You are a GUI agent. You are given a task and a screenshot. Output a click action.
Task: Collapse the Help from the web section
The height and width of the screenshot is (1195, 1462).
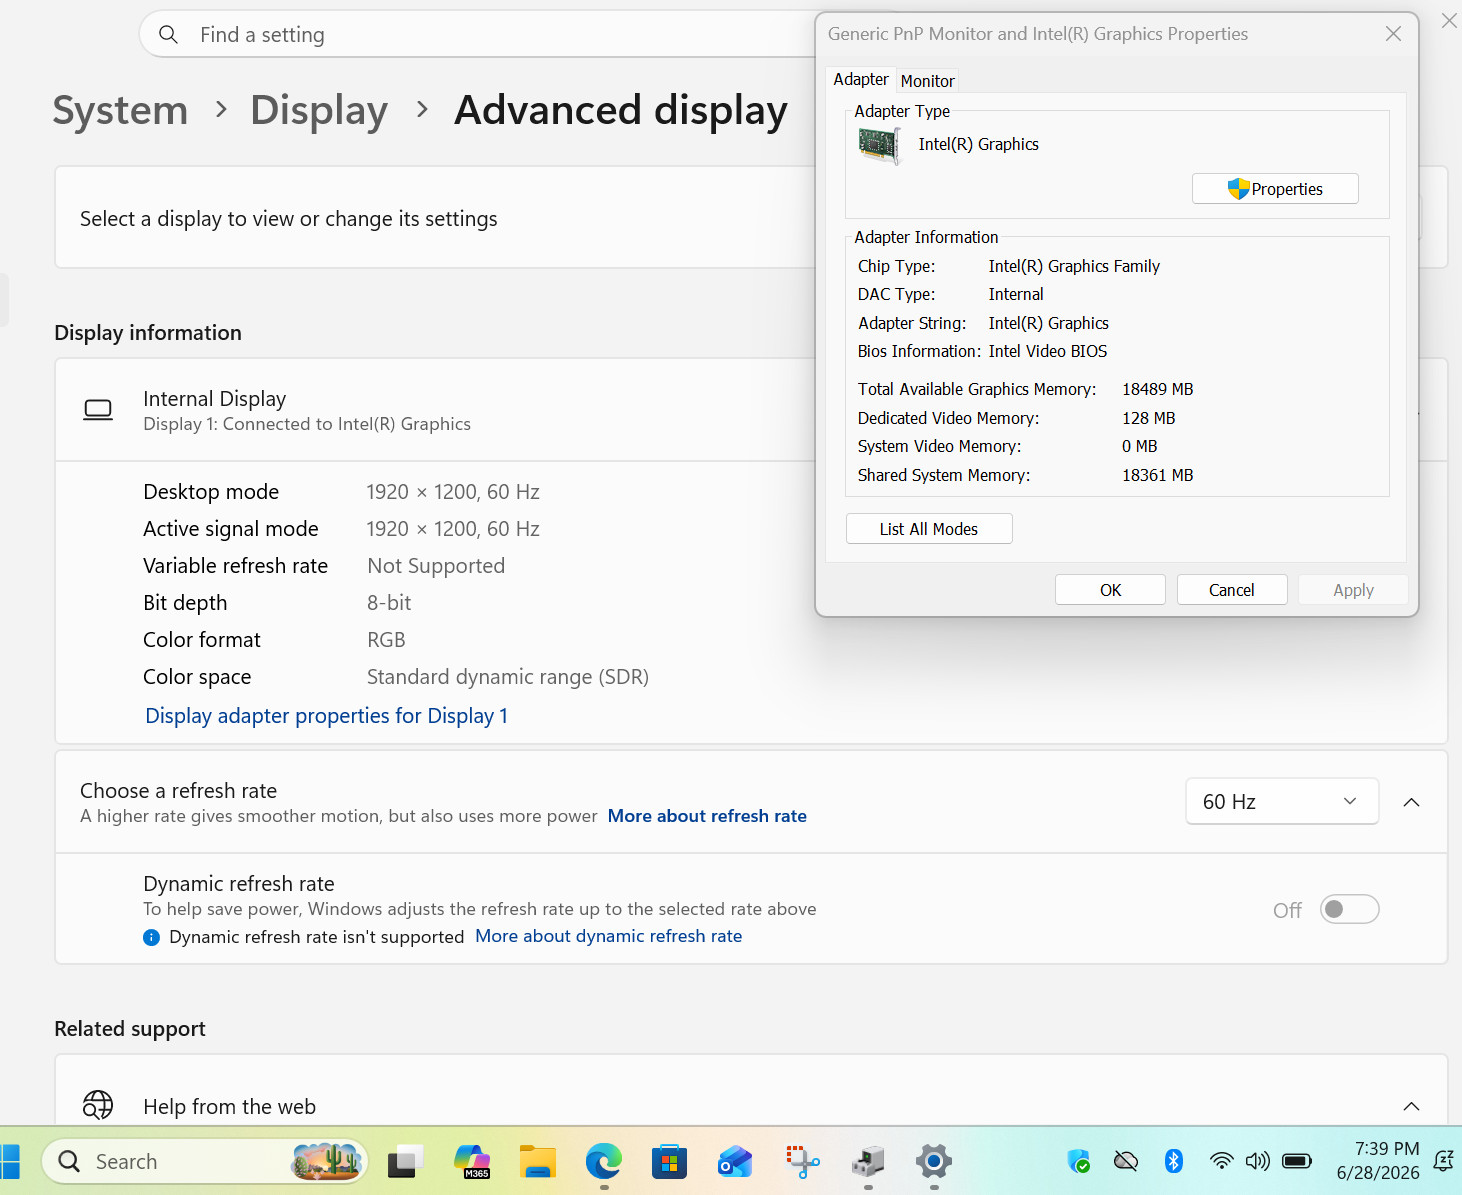coord(1411,1106)
